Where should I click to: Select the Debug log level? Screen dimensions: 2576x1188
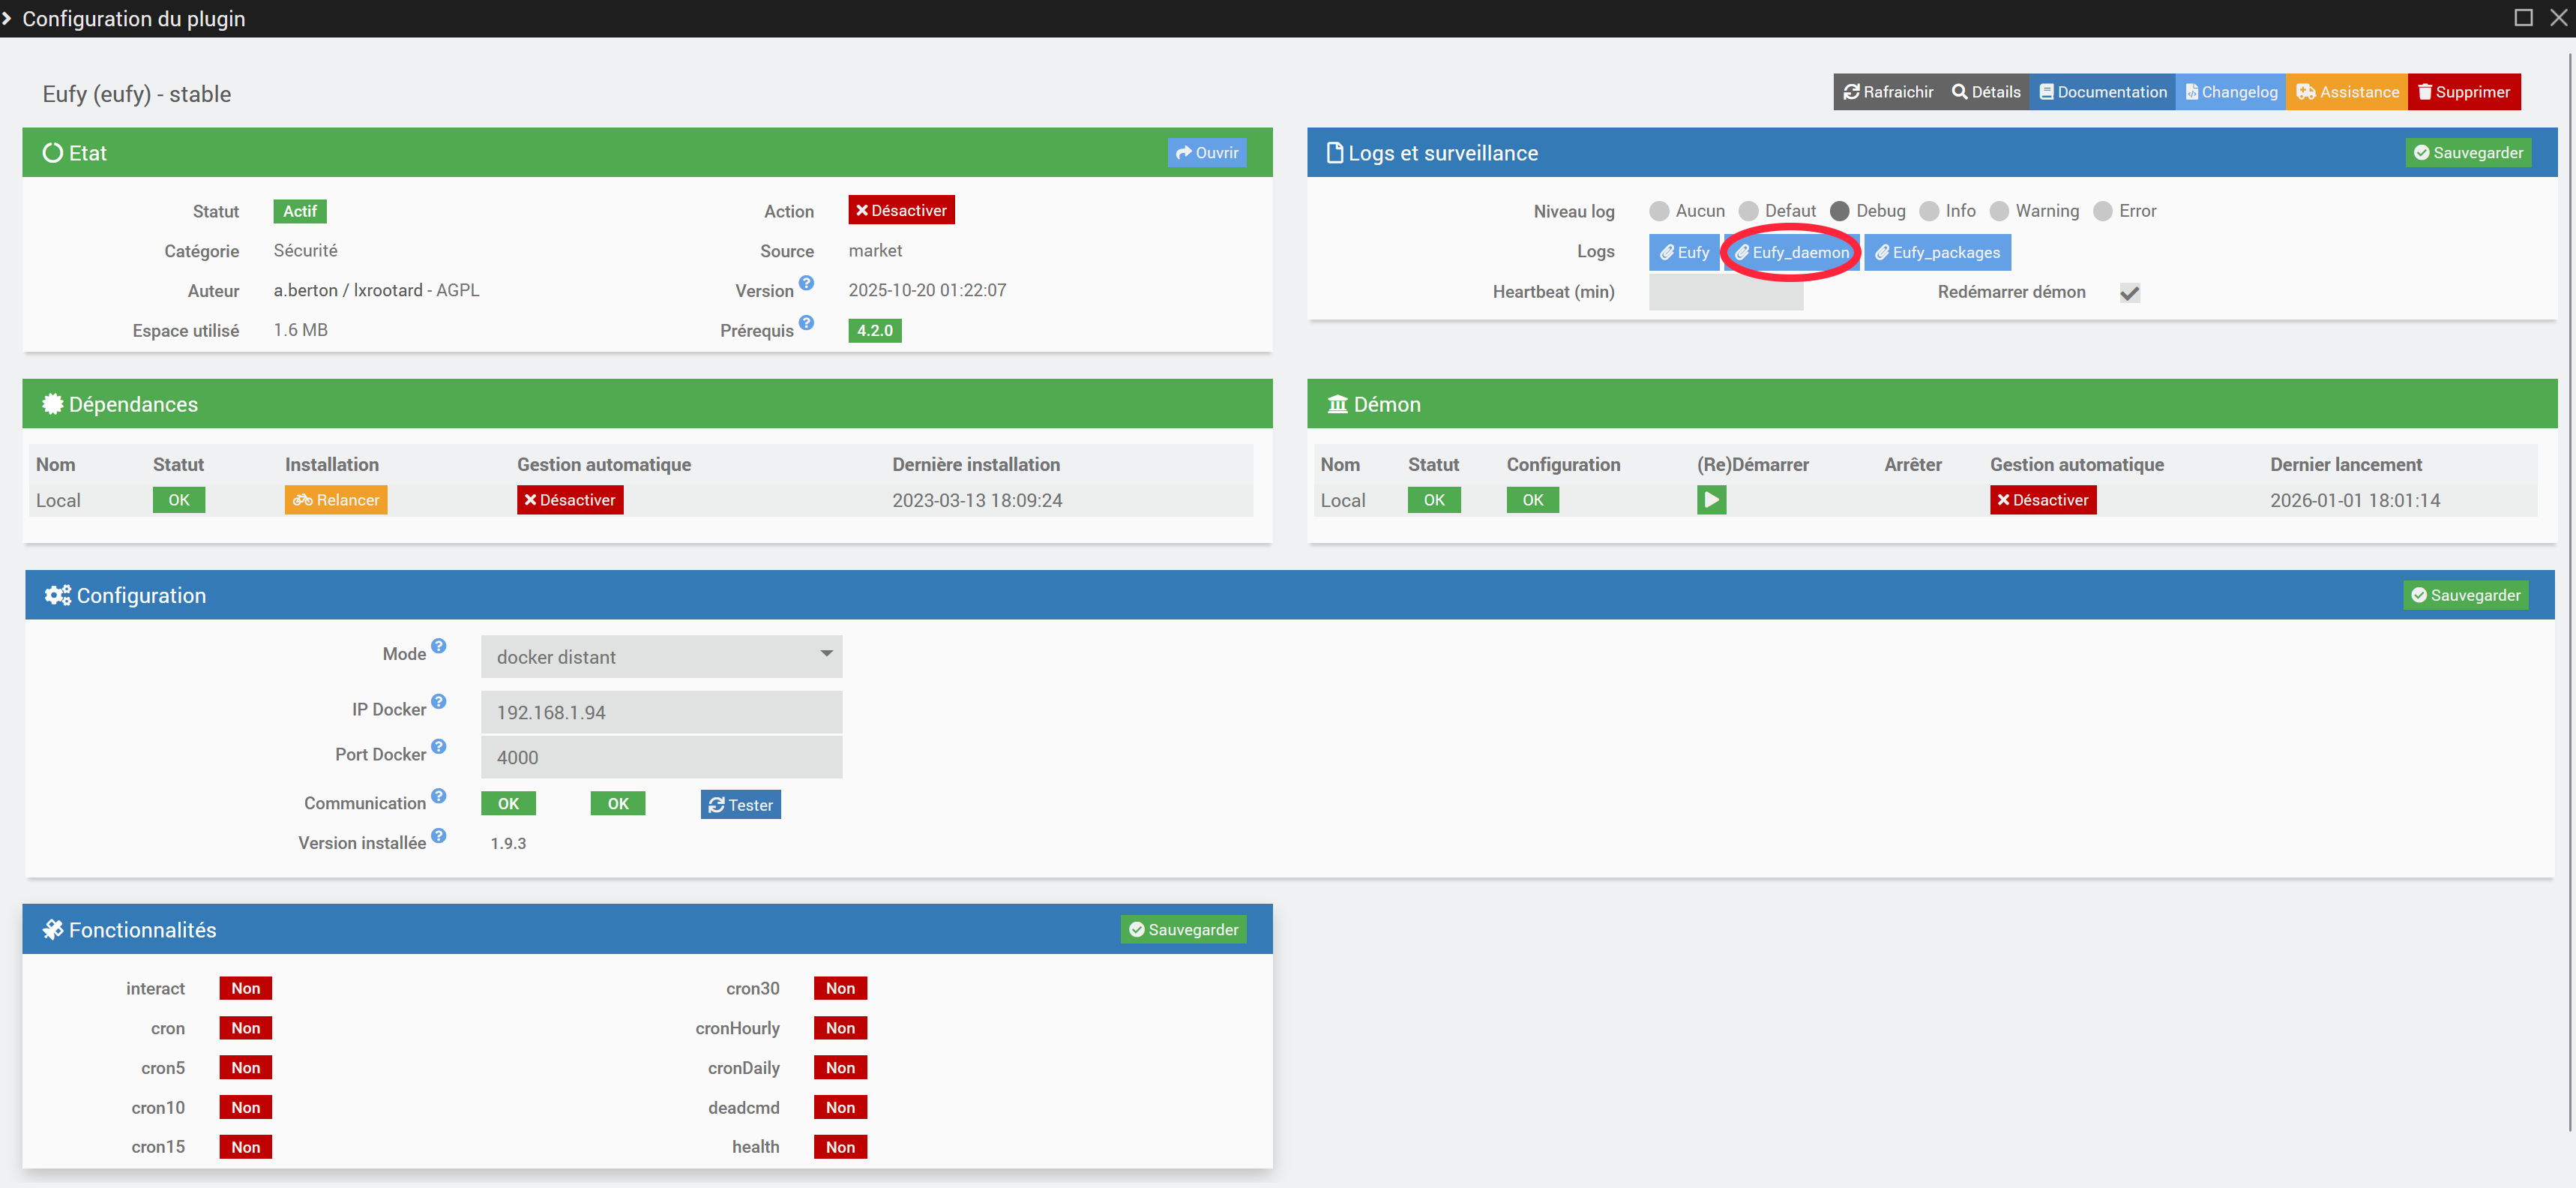[x=1839, y=211]
